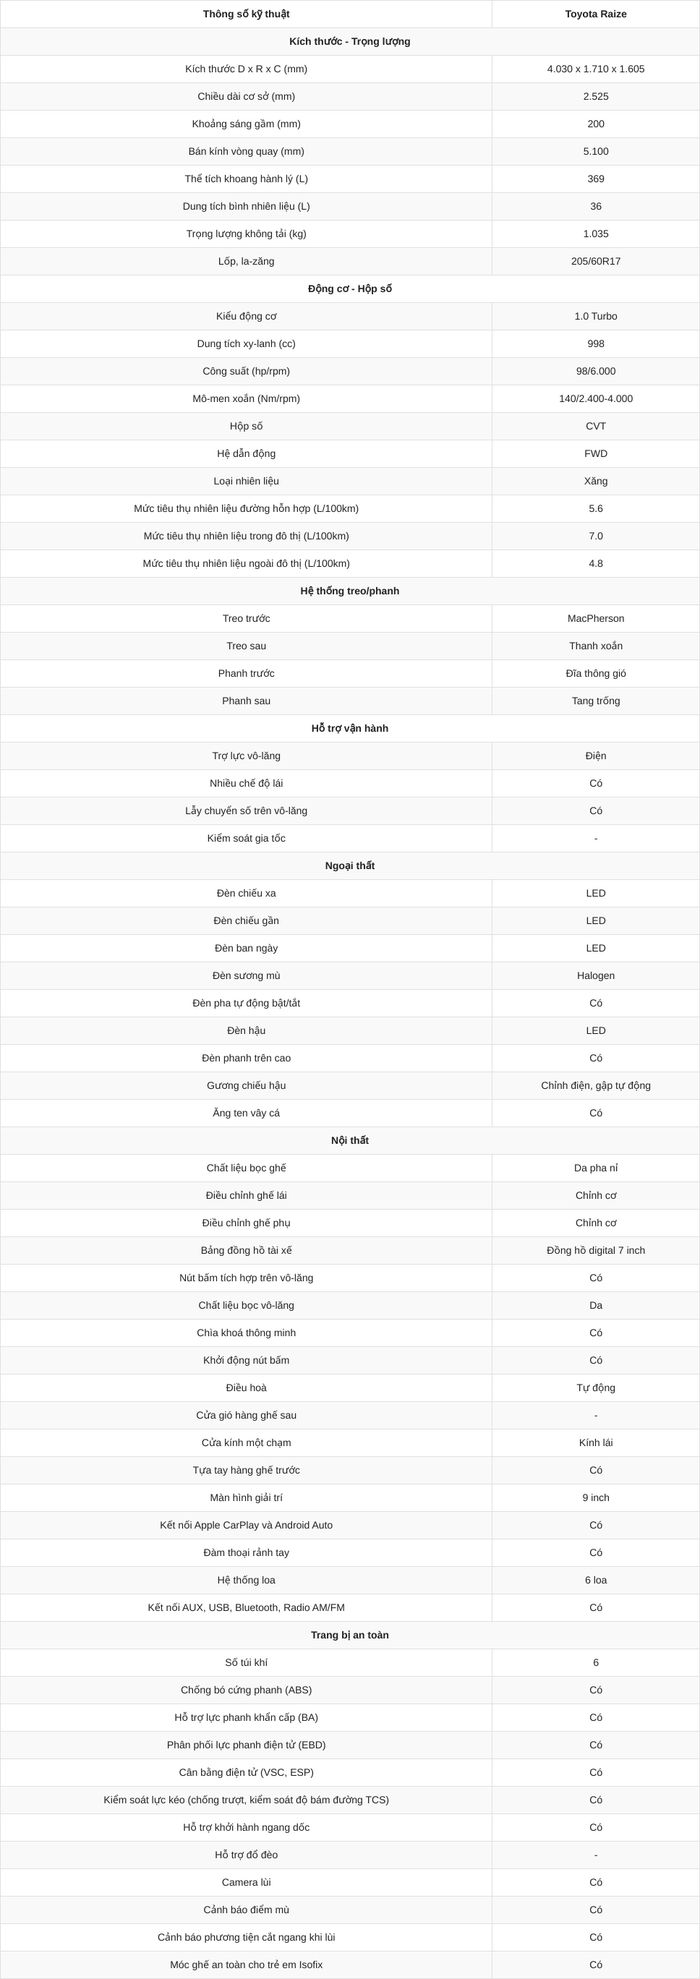Screen dimensions: 700x1979
Task: Select the tire size cell 205/60R17
Action: [596, 261]
